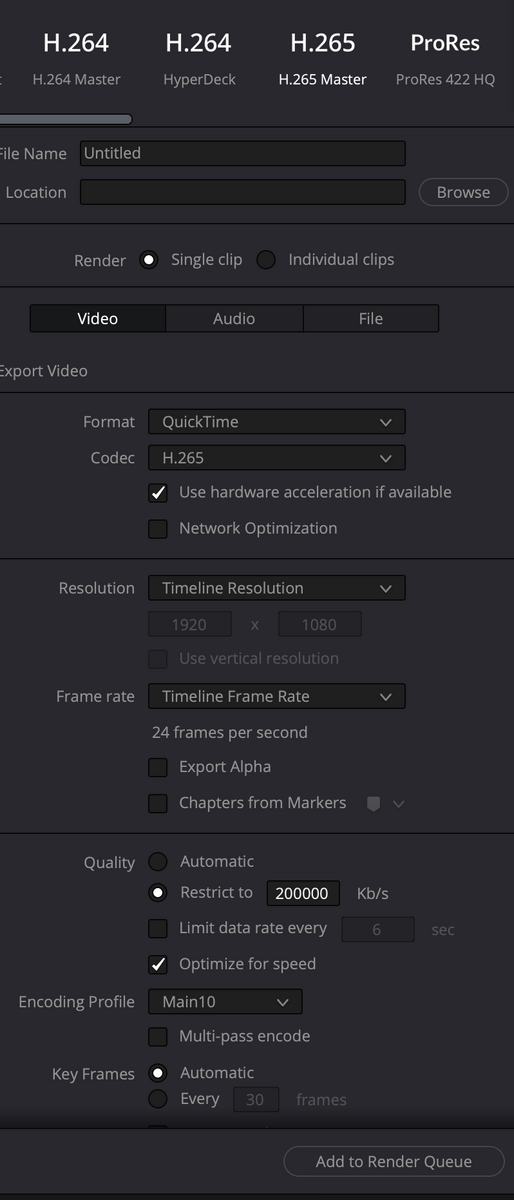Screen dimensions: 514x1200
Task: Pick the ProRes 422 HQ preset
Action: click(445, 58)
